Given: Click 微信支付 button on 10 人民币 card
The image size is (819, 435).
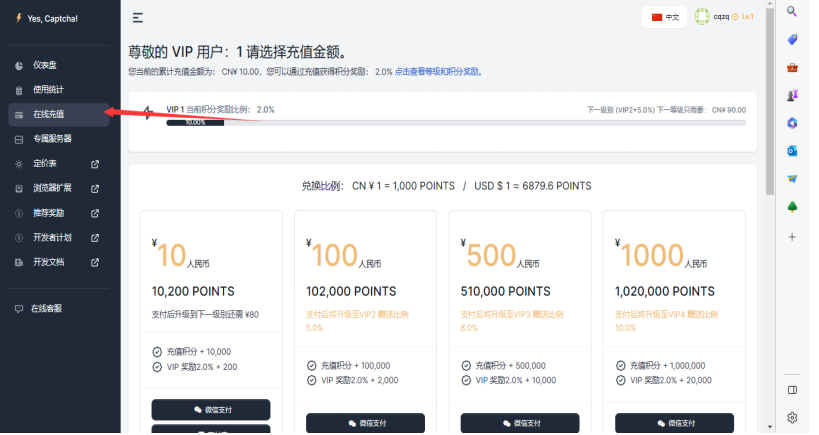Looking at the screenshot, I should click(211, 410).
